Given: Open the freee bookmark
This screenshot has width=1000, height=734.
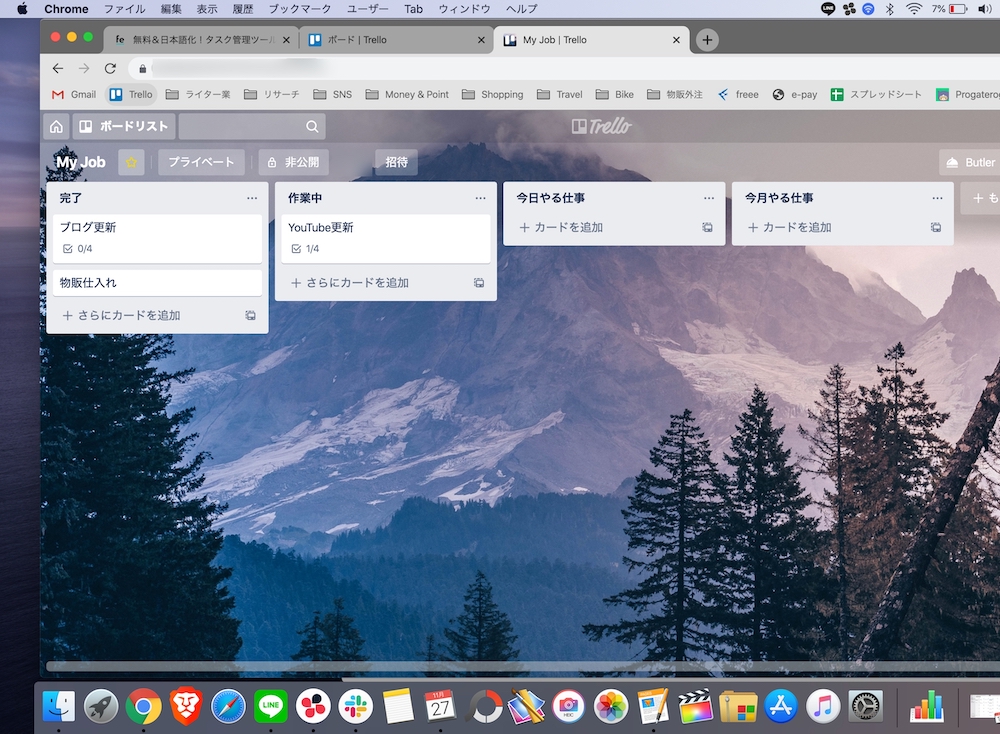Looking at the screenshot, I should pyautogui.click(x=738, y=94).
